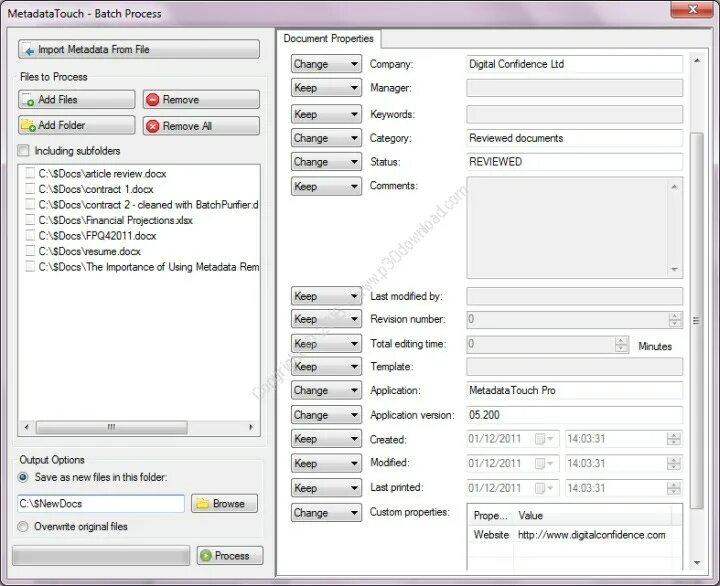
Task: Check the article review.docx file
Action: [30, 173]
